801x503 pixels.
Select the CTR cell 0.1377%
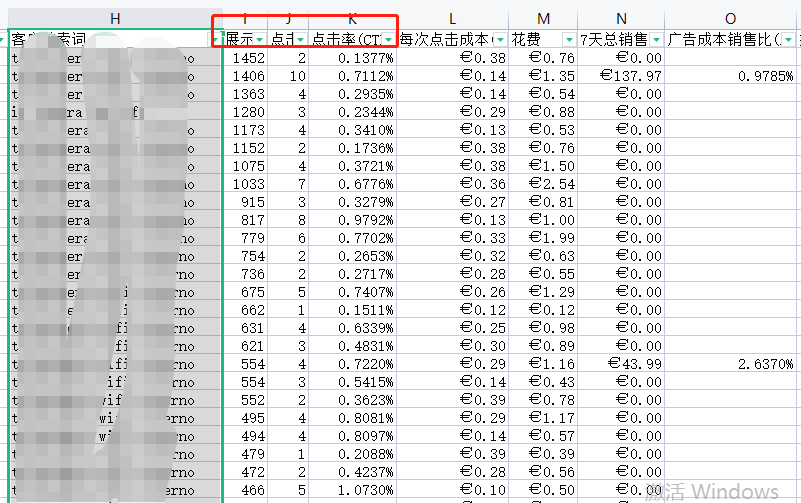[x=352, y=58]
